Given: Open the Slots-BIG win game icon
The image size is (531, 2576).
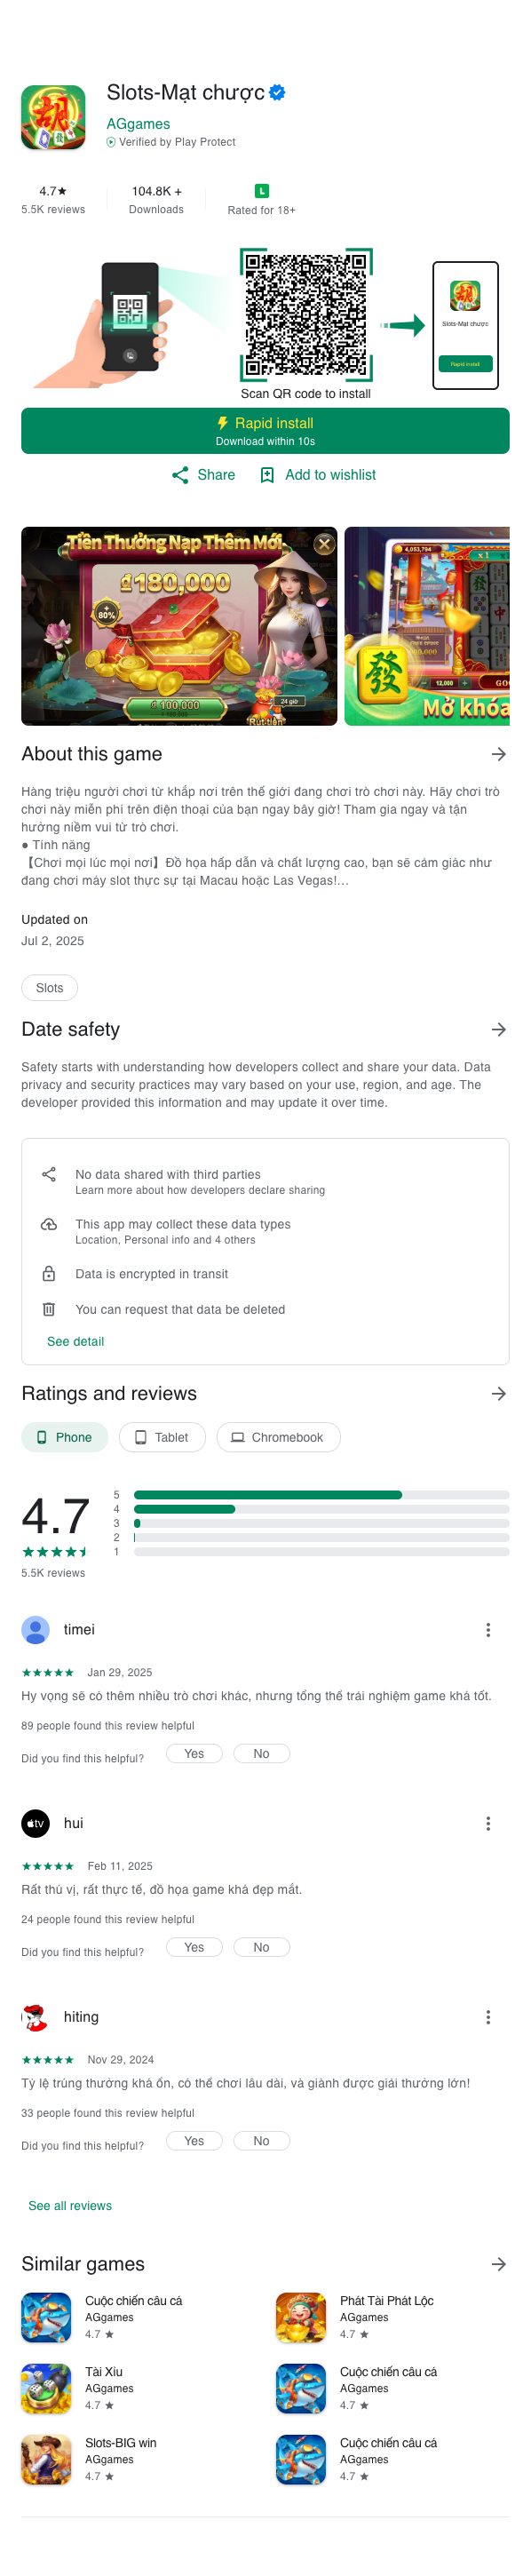Looking at the screenshot, I should coord(46,2460).
